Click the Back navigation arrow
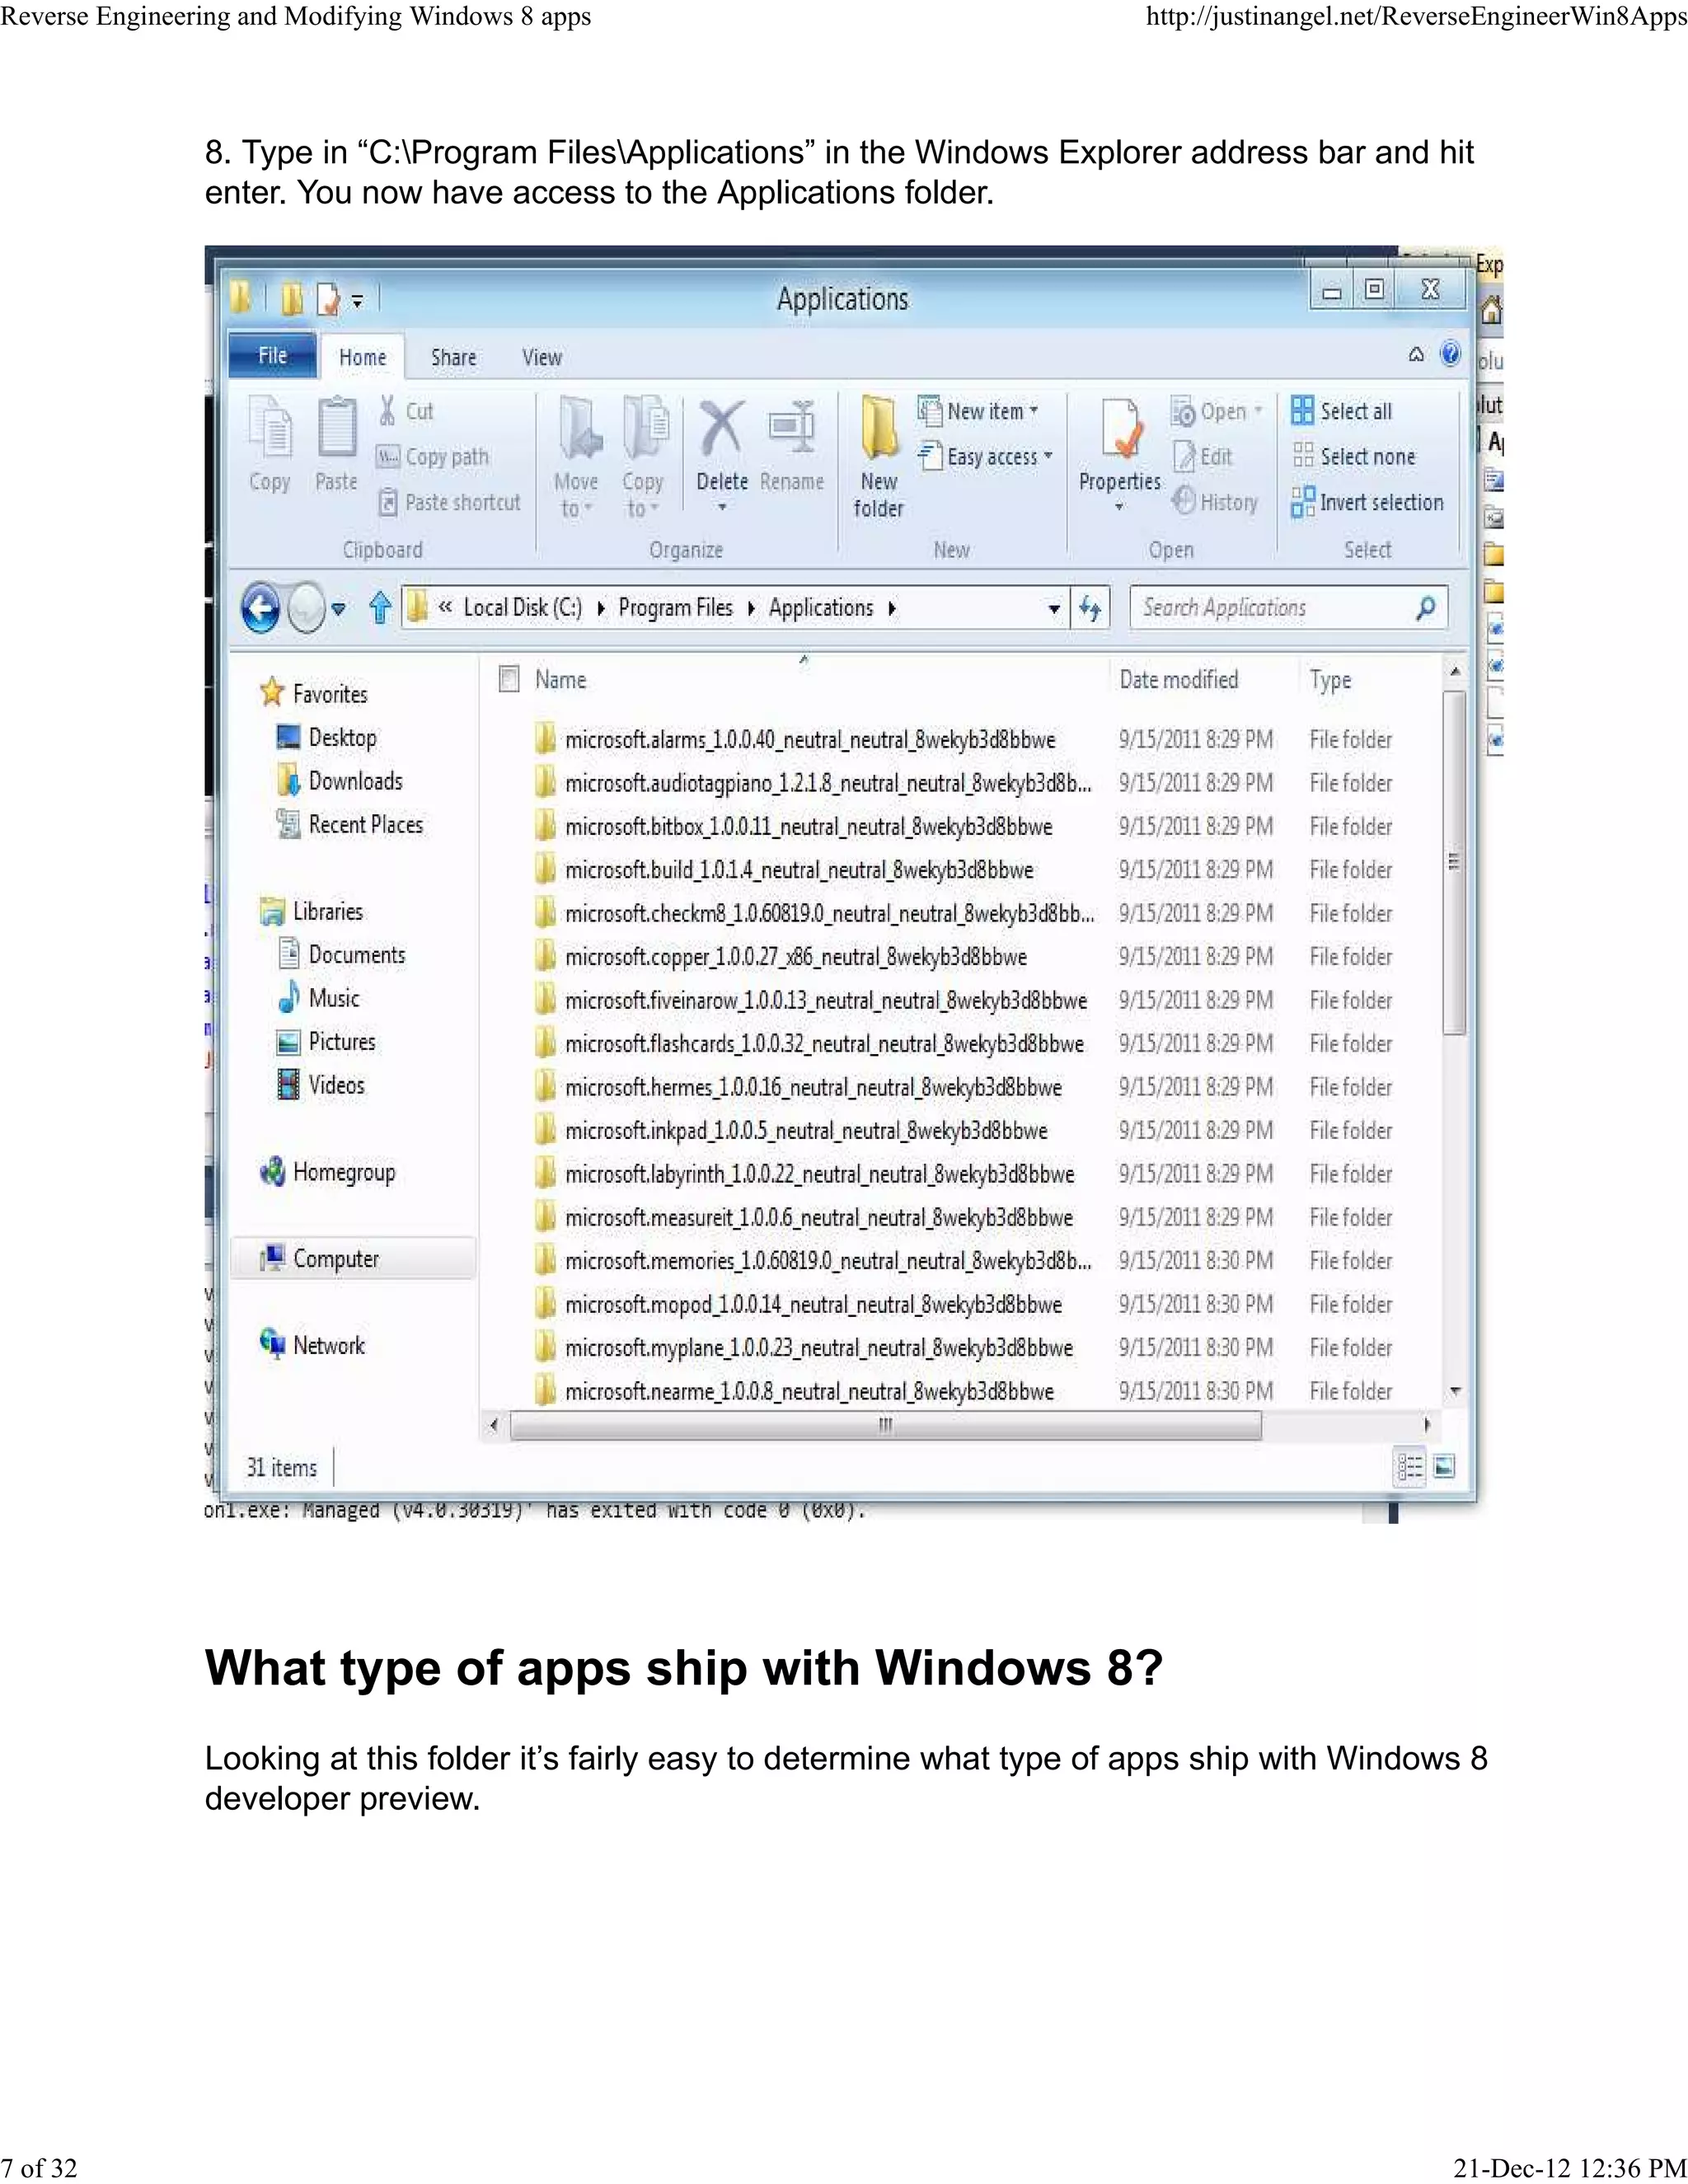The image size is (1688, 2184). (x=261, y=607)
